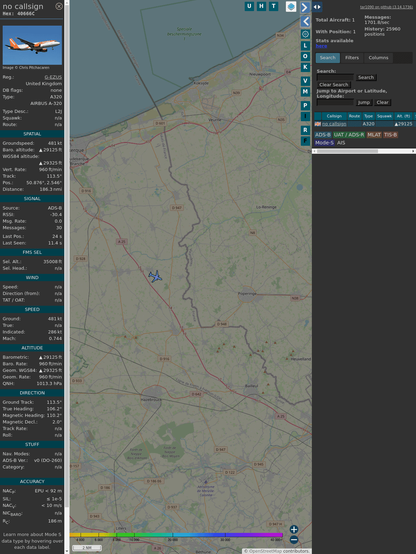This screenshot has width=416, height=554.
Task: Click the left chevron expander button
Action: (x=305, y=21)
